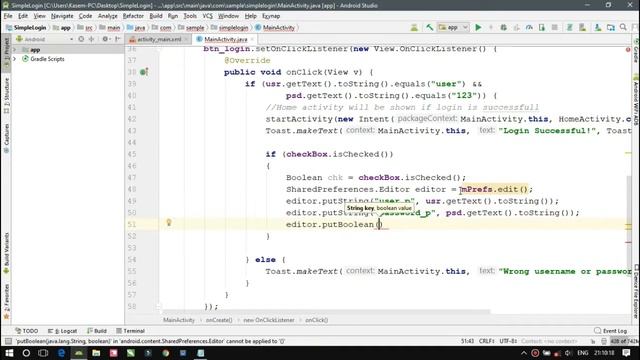This screenshot has width=640, height=360.
Task: Hide the Project panel with hide icon
Action: click(x=118, y=39)
